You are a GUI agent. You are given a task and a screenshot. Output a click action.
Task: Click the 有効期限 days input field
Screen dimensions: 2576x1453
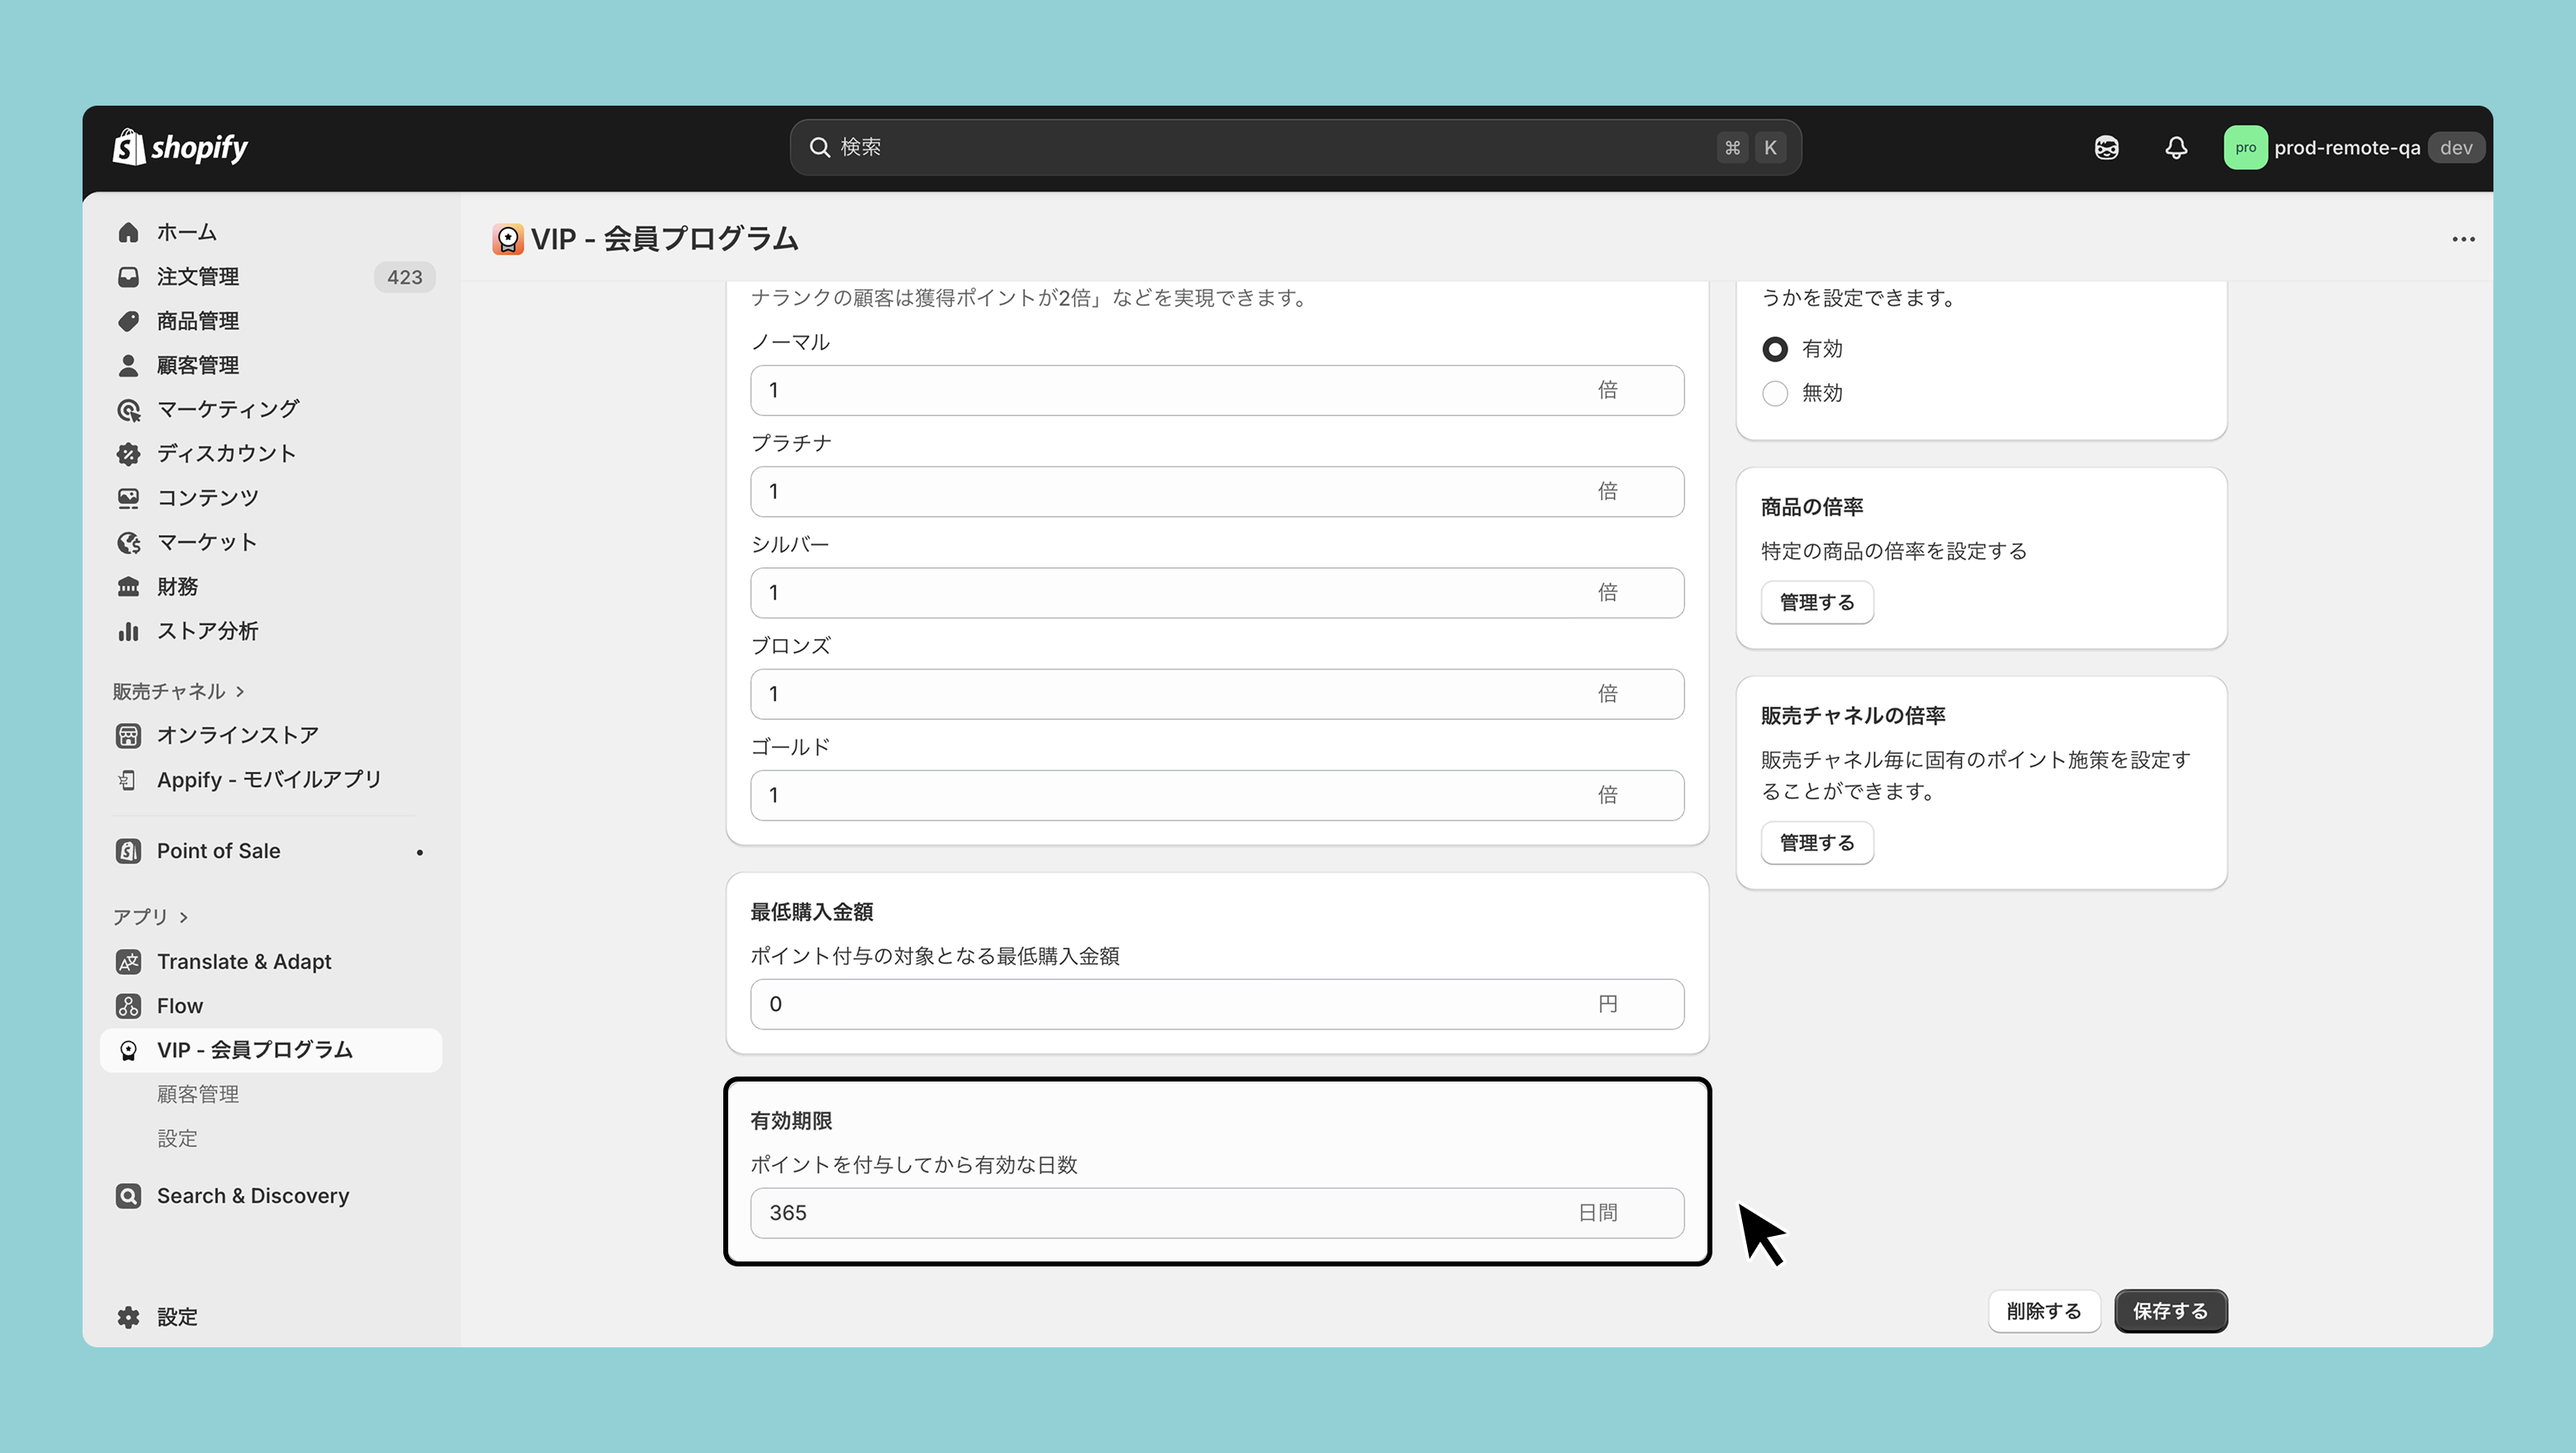(1160, 1213)
